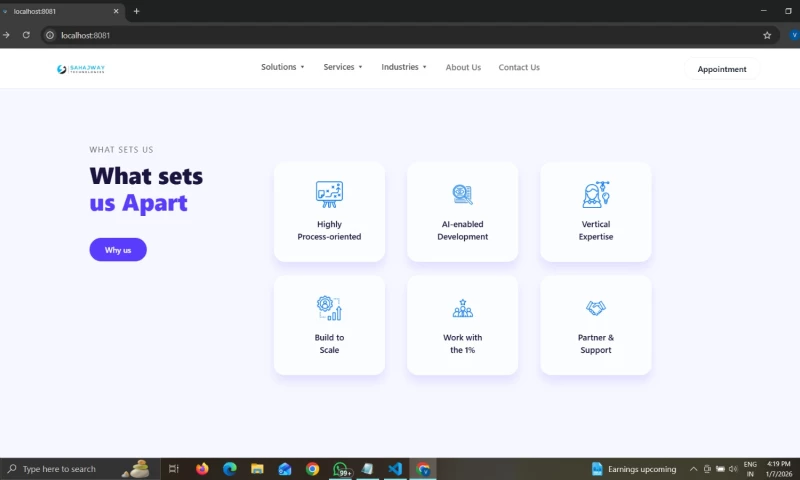The height and width of the screenshot is (480, 800).
Task: Click the Highly Process-oriented whiteboard icon
Action: (x=329, y=194)
